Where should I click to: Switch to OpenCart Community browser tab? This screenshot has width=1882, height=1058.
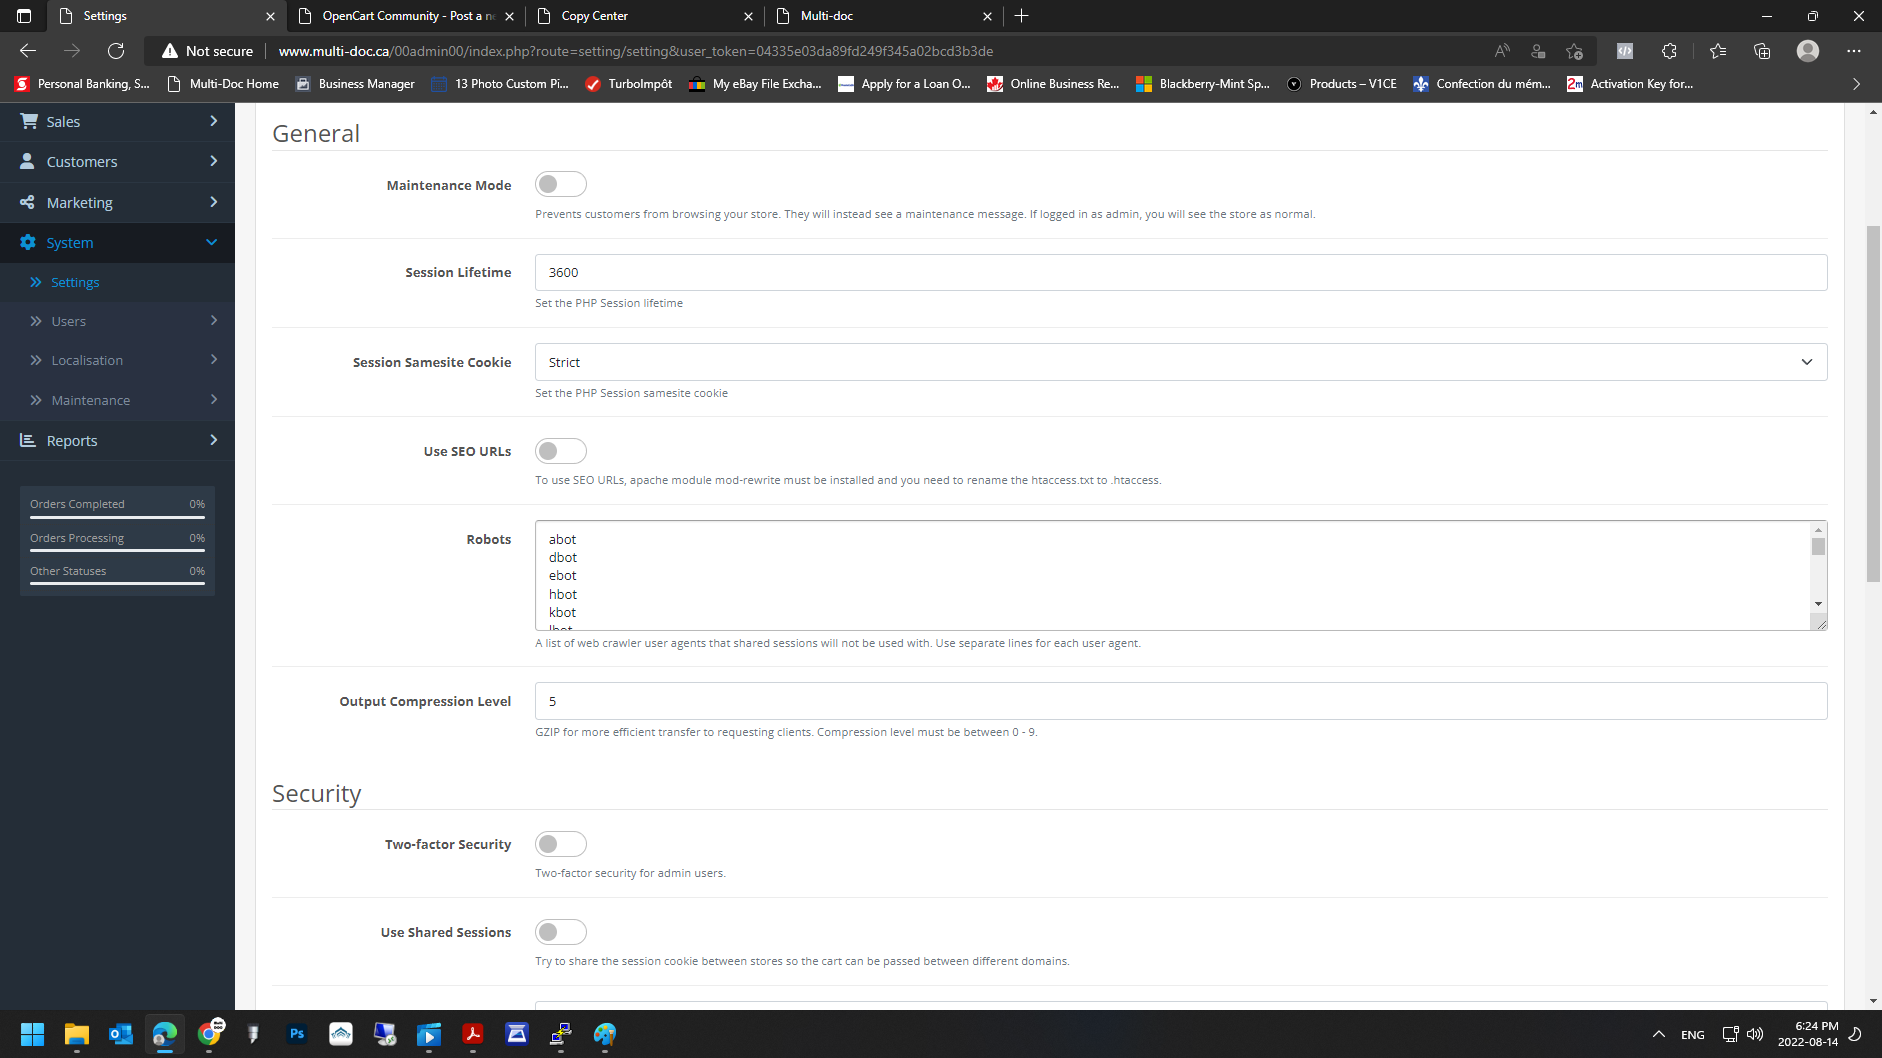pos(407,16)
